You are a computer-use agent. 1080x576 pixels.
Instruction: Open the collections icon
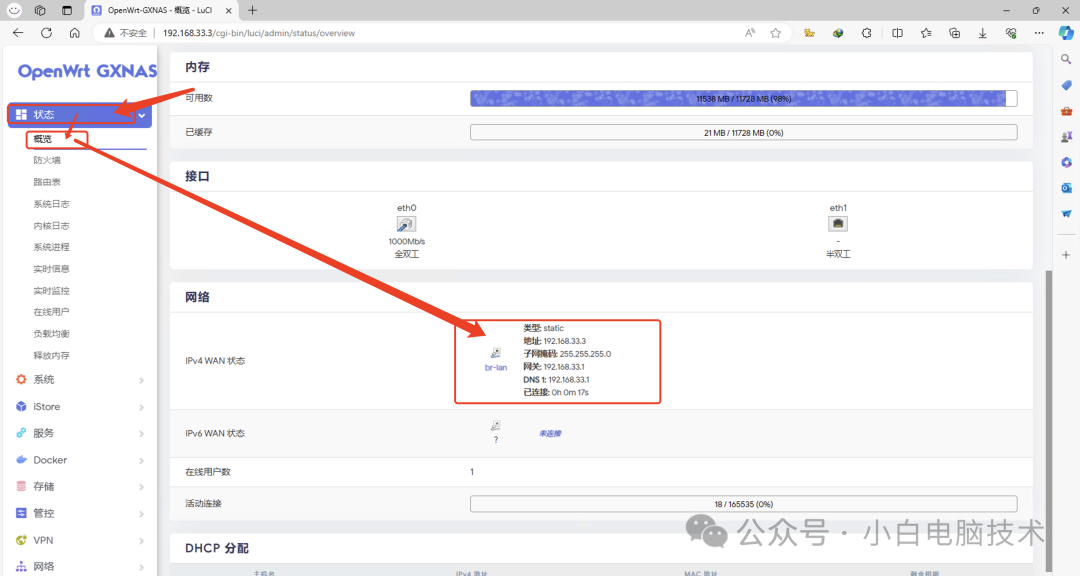click(x=954, y=32)
